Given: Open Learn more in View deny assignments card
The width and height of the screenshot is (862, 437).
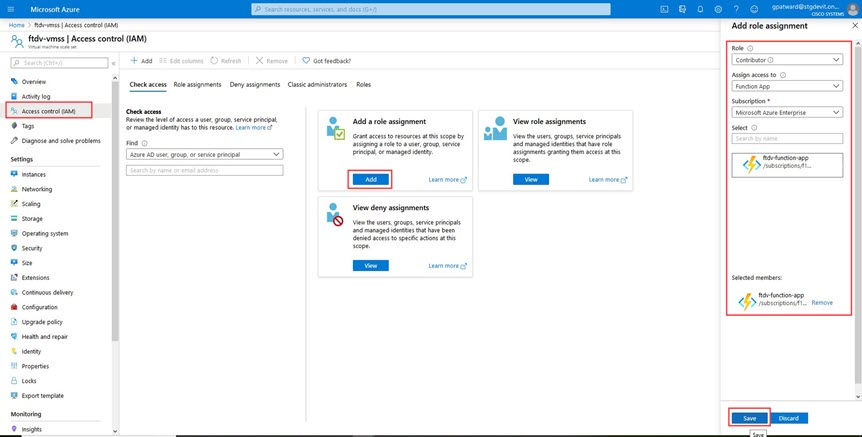Looking at the screenshot, I should tap(447, 266).
